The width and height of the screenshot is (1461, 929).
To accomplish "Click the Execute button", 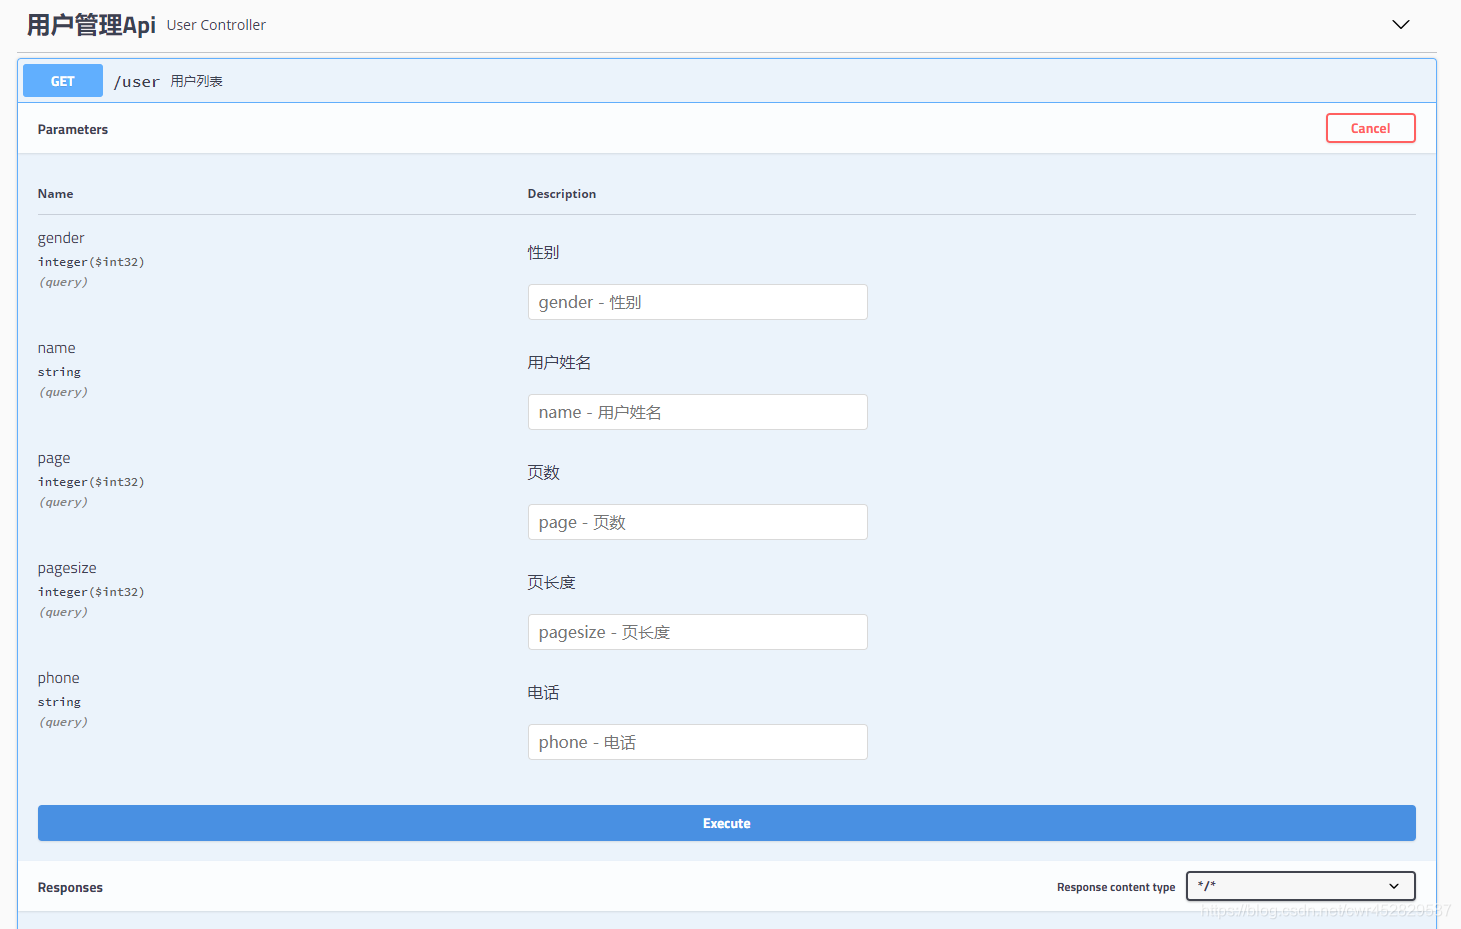I will pyautogui.click(x=726, y=823).
